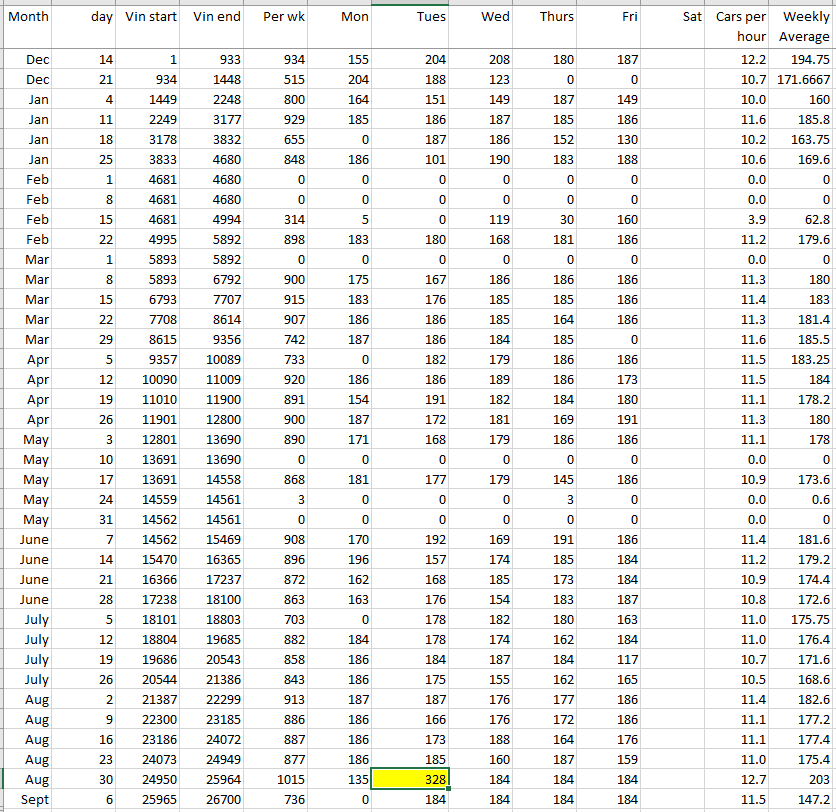
Task: Click the "Weekly Average" header cell
Action: (x=803, y=26)
